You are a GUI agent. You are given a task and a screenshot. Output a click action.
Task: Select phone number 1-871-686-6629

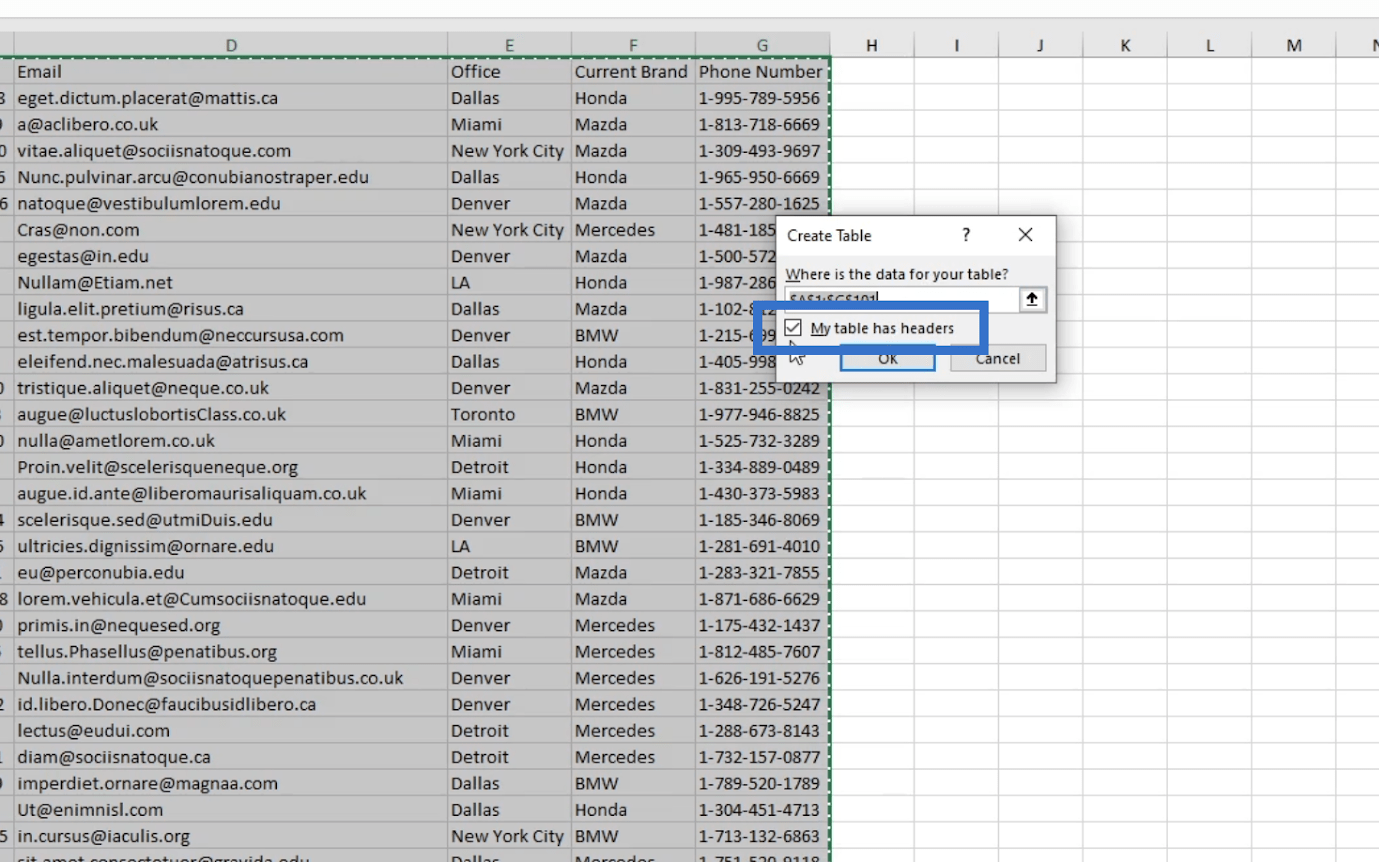(x=762, y=599)
